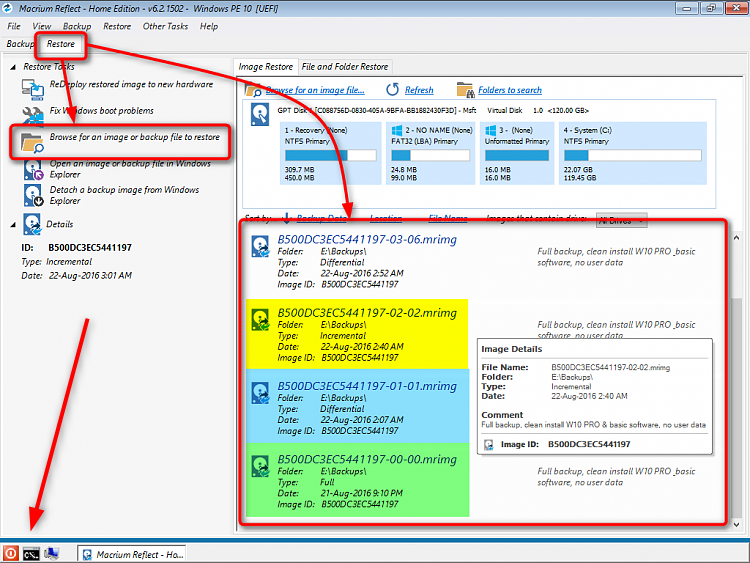This screenshot has height=563, width=750.
Task: Open the Backup menu
Action: pyautogui.click(x=77, y=26)
